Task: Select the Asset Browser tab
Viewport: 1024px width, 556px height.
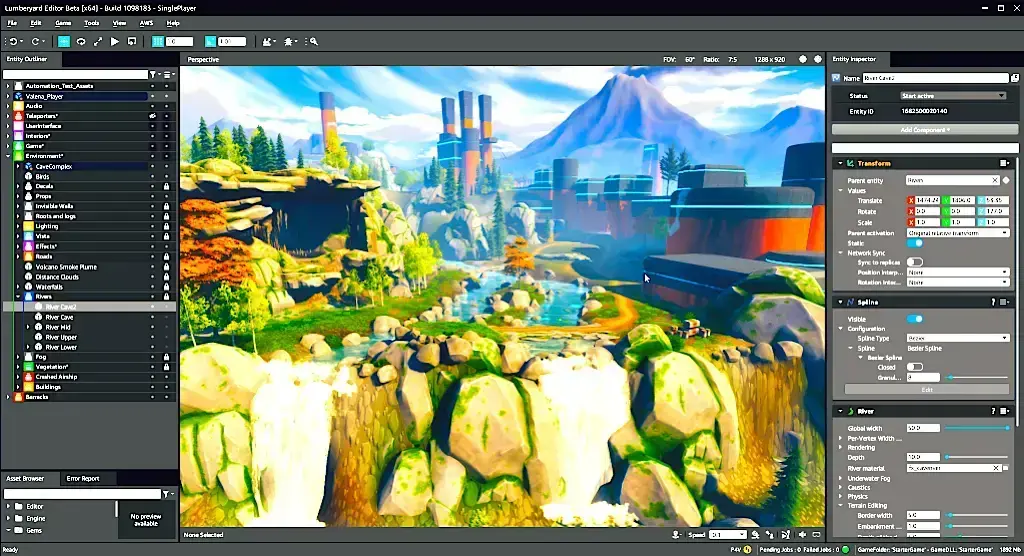Action: point(25,478)
